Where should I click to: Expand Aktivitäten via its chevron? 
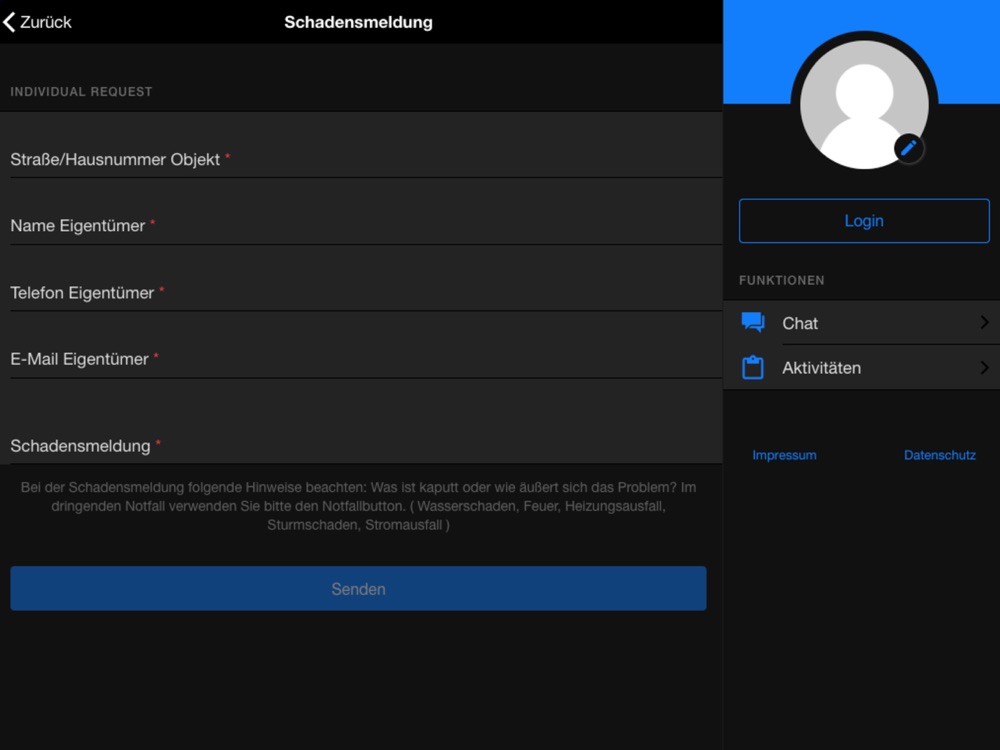(x=985, y=367)
